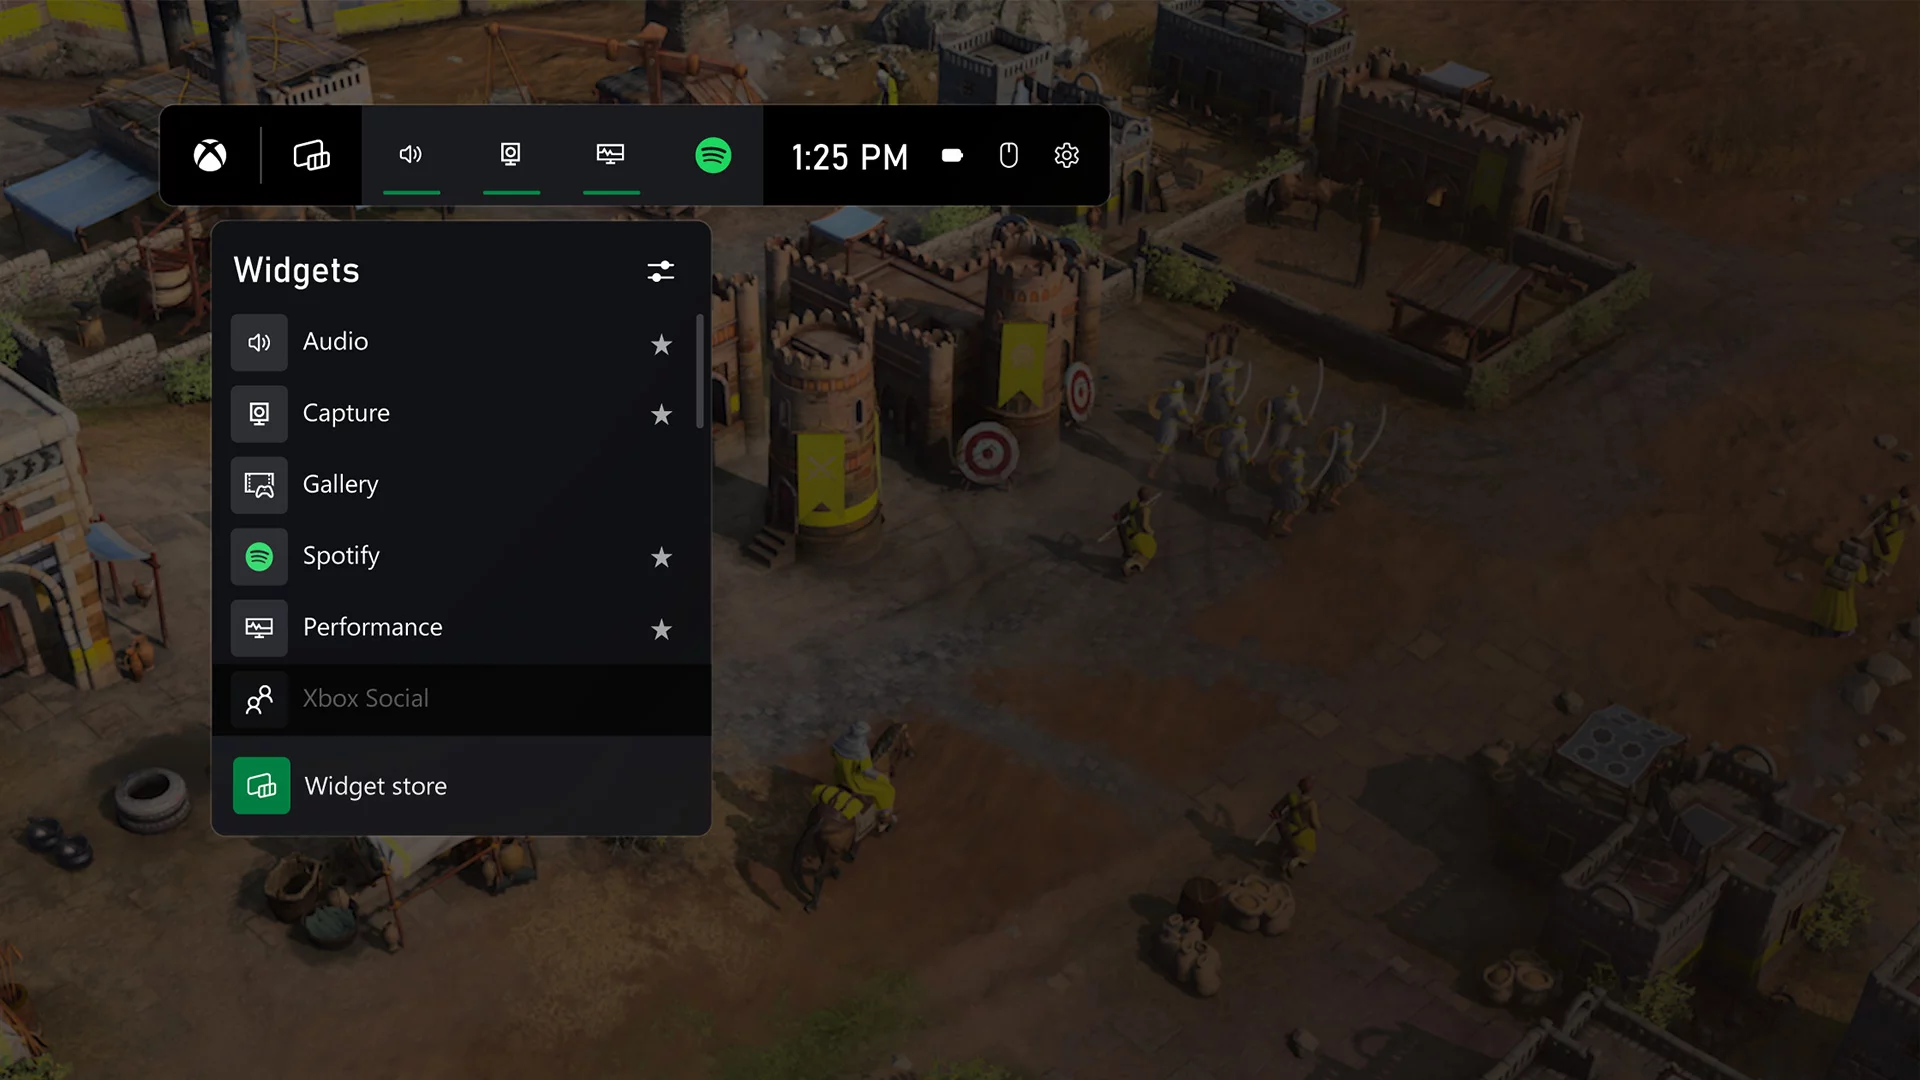Toggle Audio as a favorite widget
Viewport: 1920px width, 1080px height.
pyautogui.click(x=661, y=344)
